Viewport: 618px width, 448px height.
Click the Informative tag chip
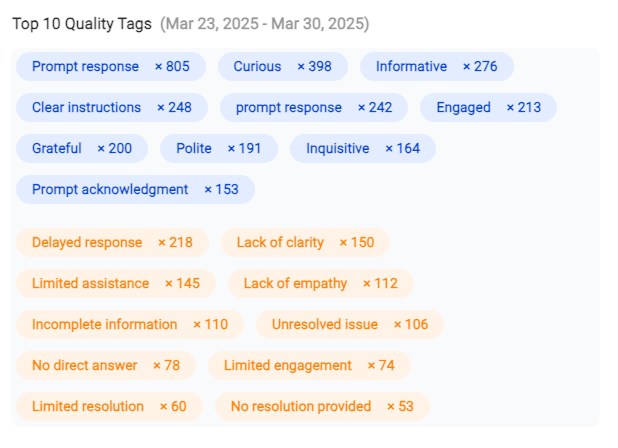(x=437, y=67)
